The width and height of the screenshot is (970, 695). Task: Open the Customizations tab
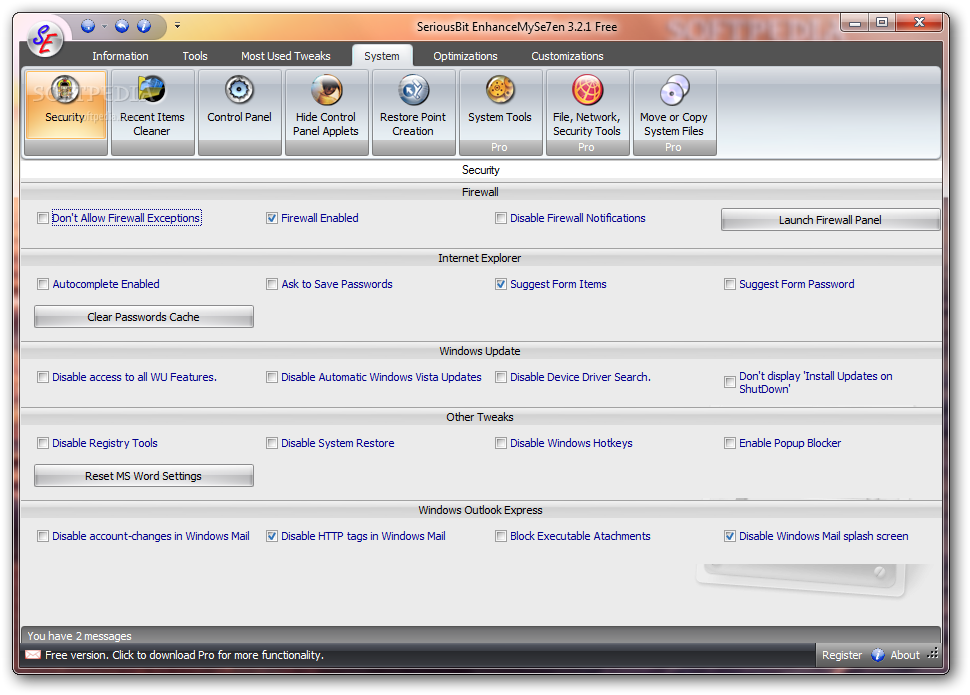pyautogui.click(x=567, y=56)
